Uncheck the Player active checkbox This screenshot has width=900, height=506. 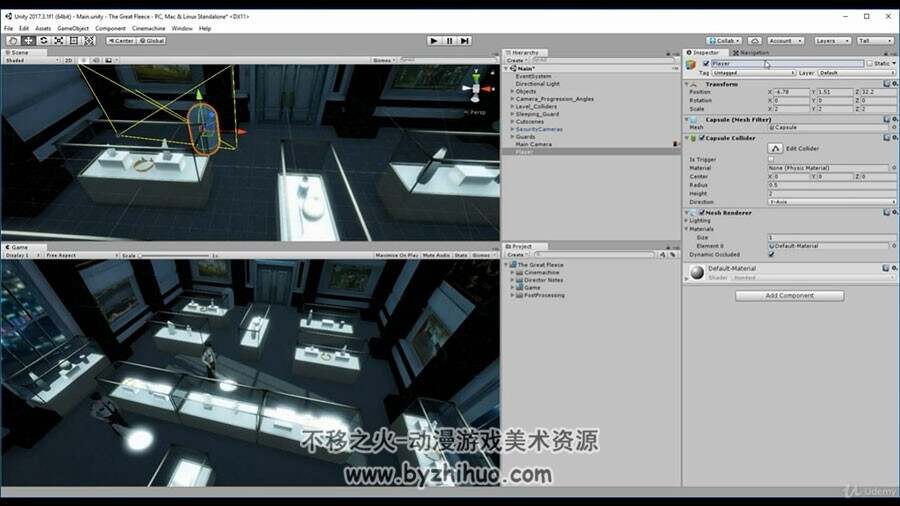(706, 64)
